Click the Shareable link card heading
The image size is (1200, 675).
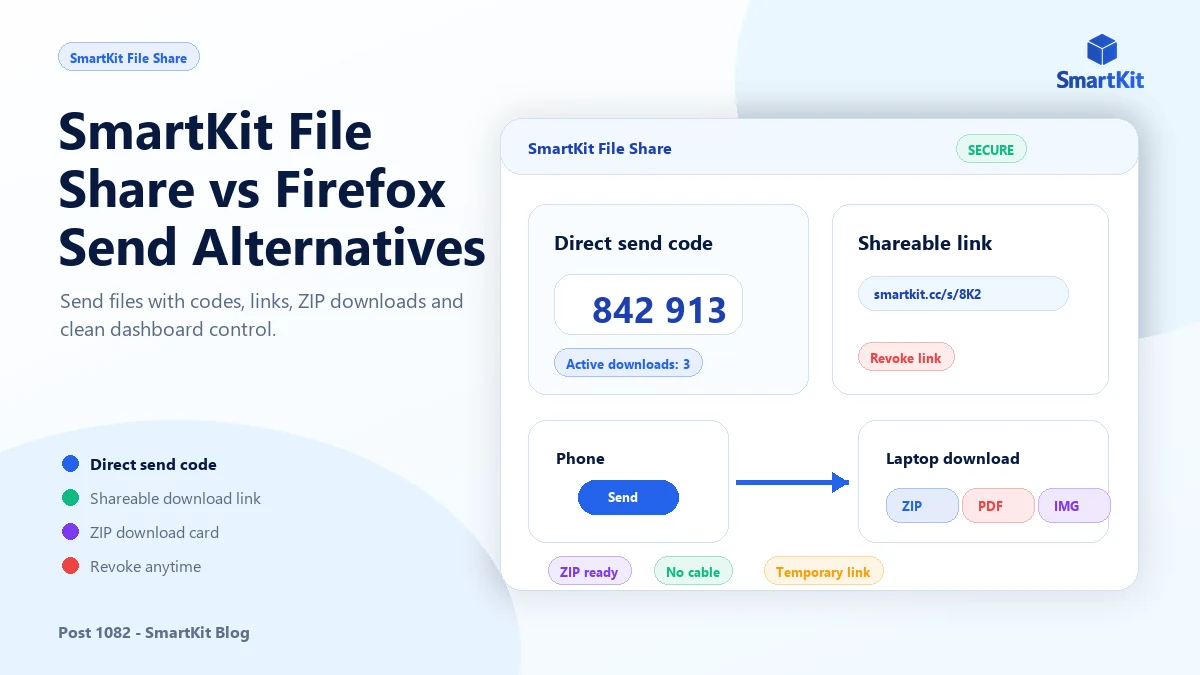(x=925, y=243)
